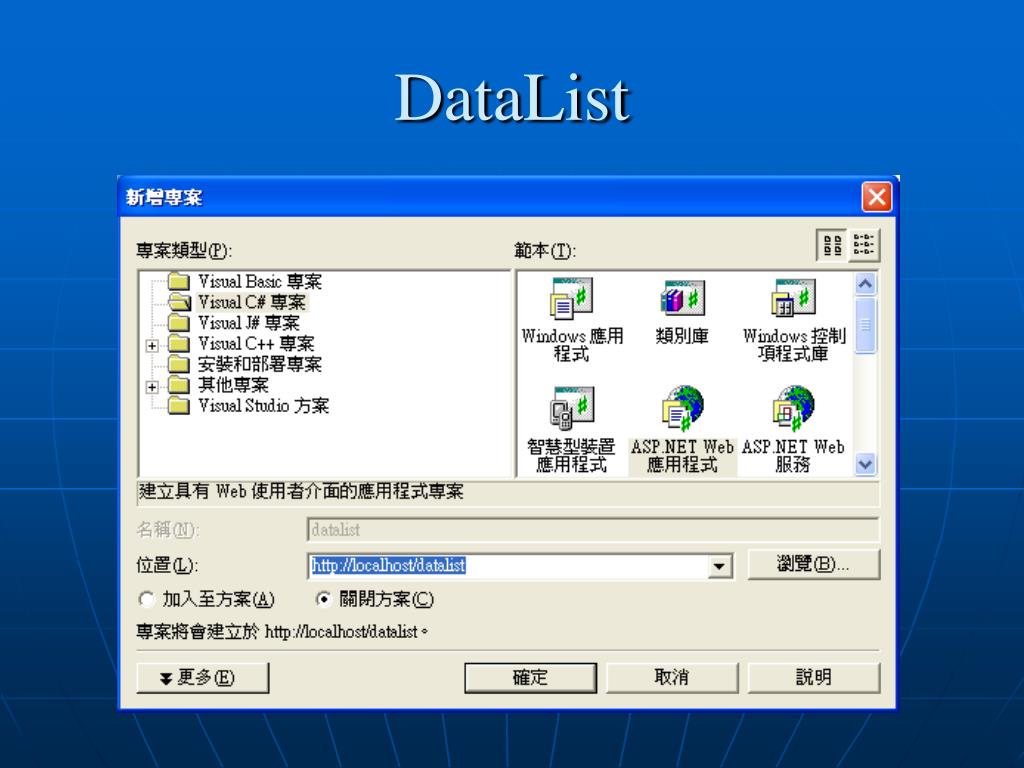Select 其他專案 tree label

[x=233, y=385]
